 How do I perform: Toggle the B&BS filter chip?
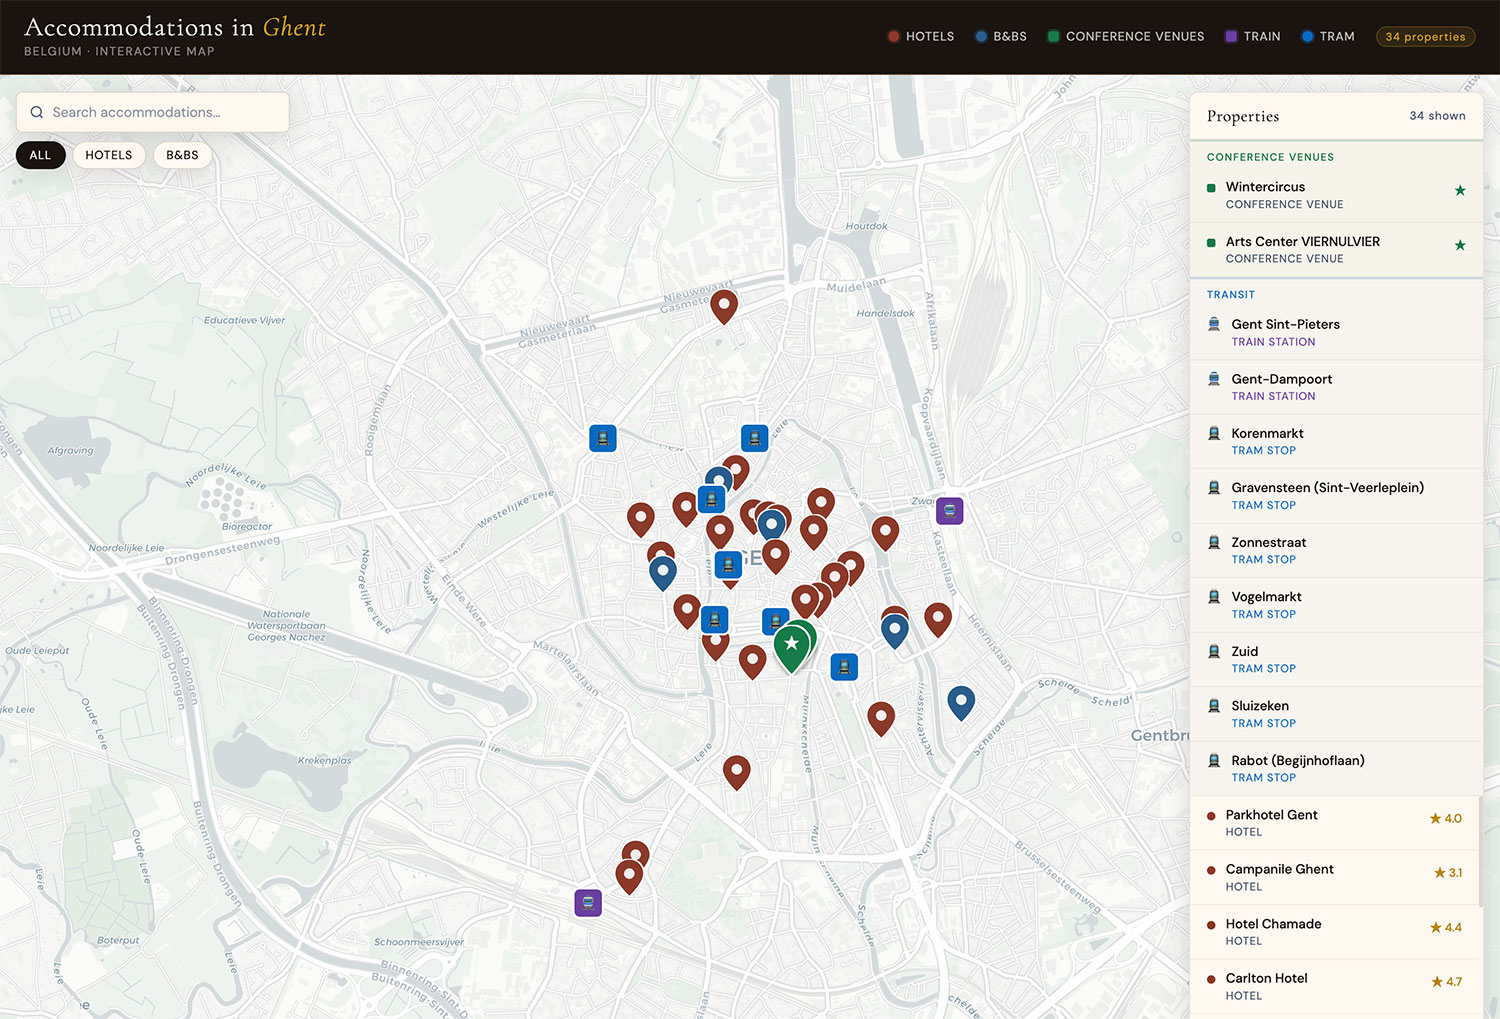182,155
